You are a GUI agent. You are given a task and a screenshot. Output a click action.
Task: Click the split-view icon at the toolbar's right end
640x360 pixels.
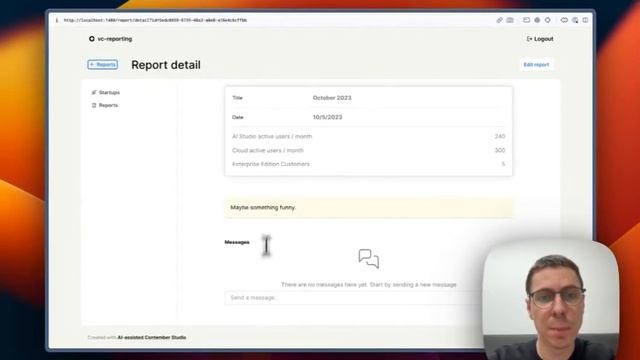tap(585, 20)
